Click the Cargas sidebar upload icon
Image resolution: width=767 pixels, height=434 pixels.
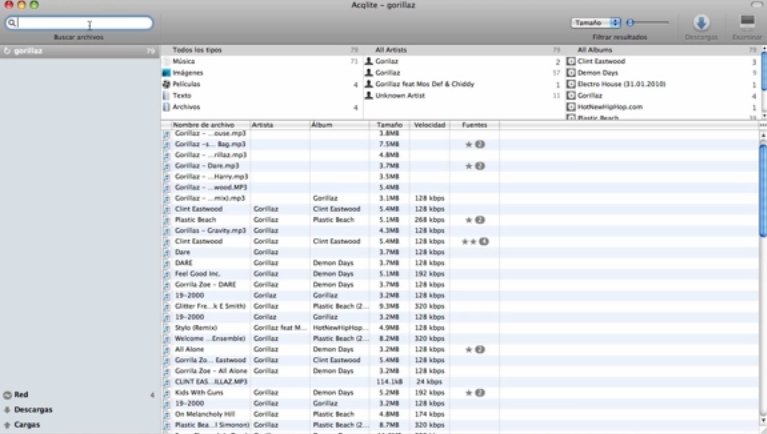point(7,425)
